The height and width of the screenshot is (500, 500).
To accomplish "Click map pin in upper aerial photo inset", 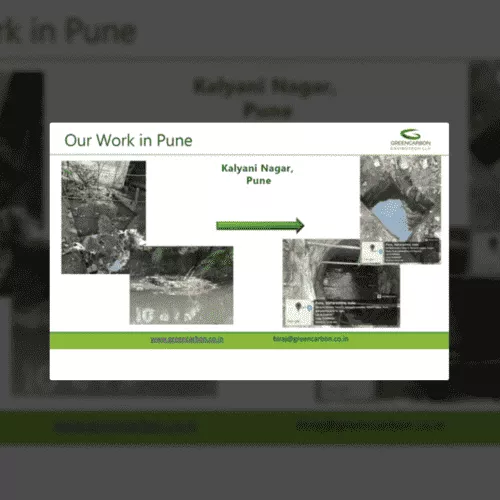I will [x=372, y=248].
